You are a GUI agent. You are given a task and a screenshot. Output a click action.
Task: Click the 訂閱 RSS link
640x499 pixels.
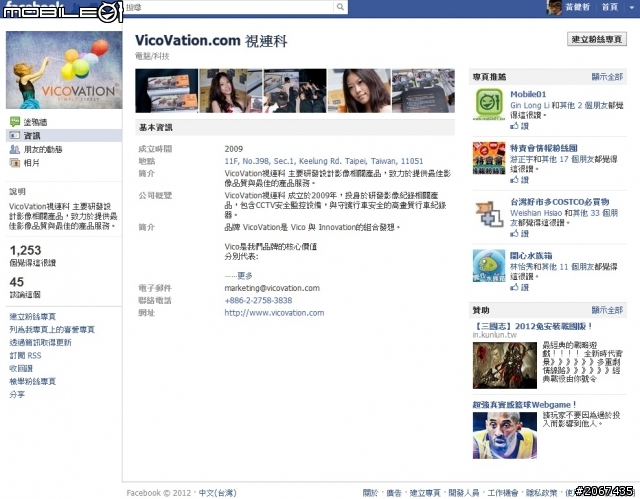[25, 355]
